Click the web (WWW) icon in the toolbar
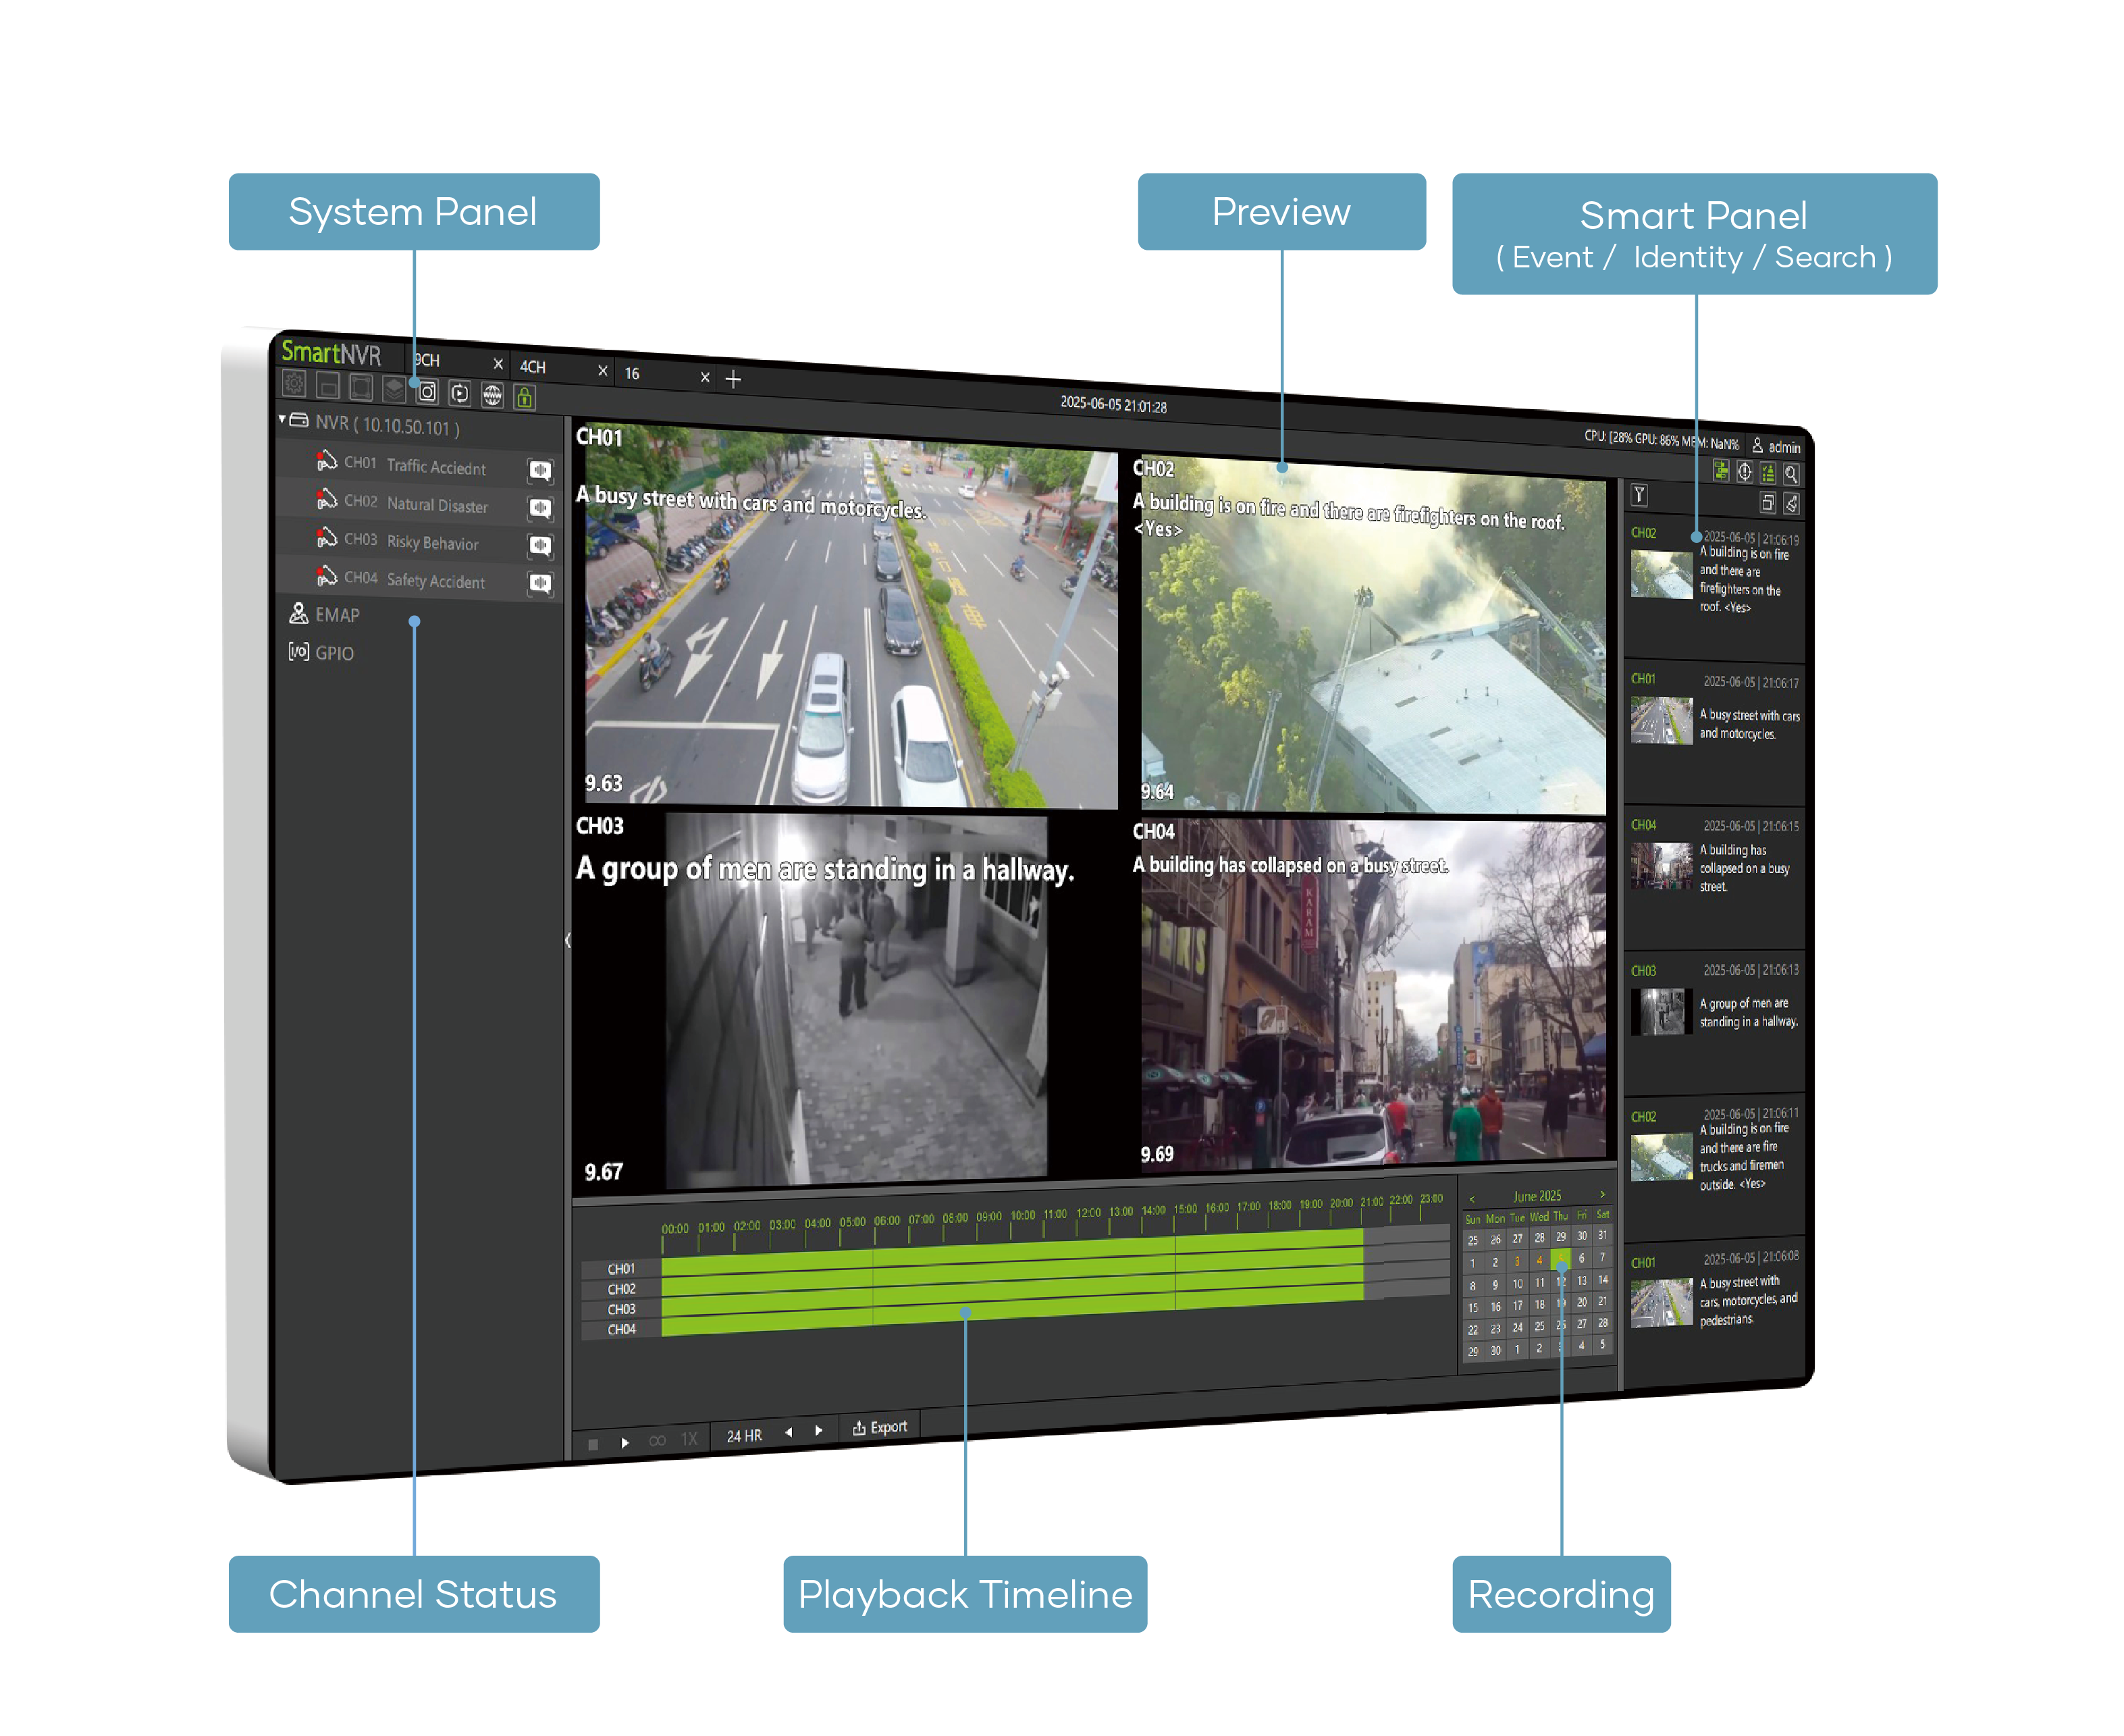The width and height of the screenshot is (2124, 1736). (x=492, y=395)
